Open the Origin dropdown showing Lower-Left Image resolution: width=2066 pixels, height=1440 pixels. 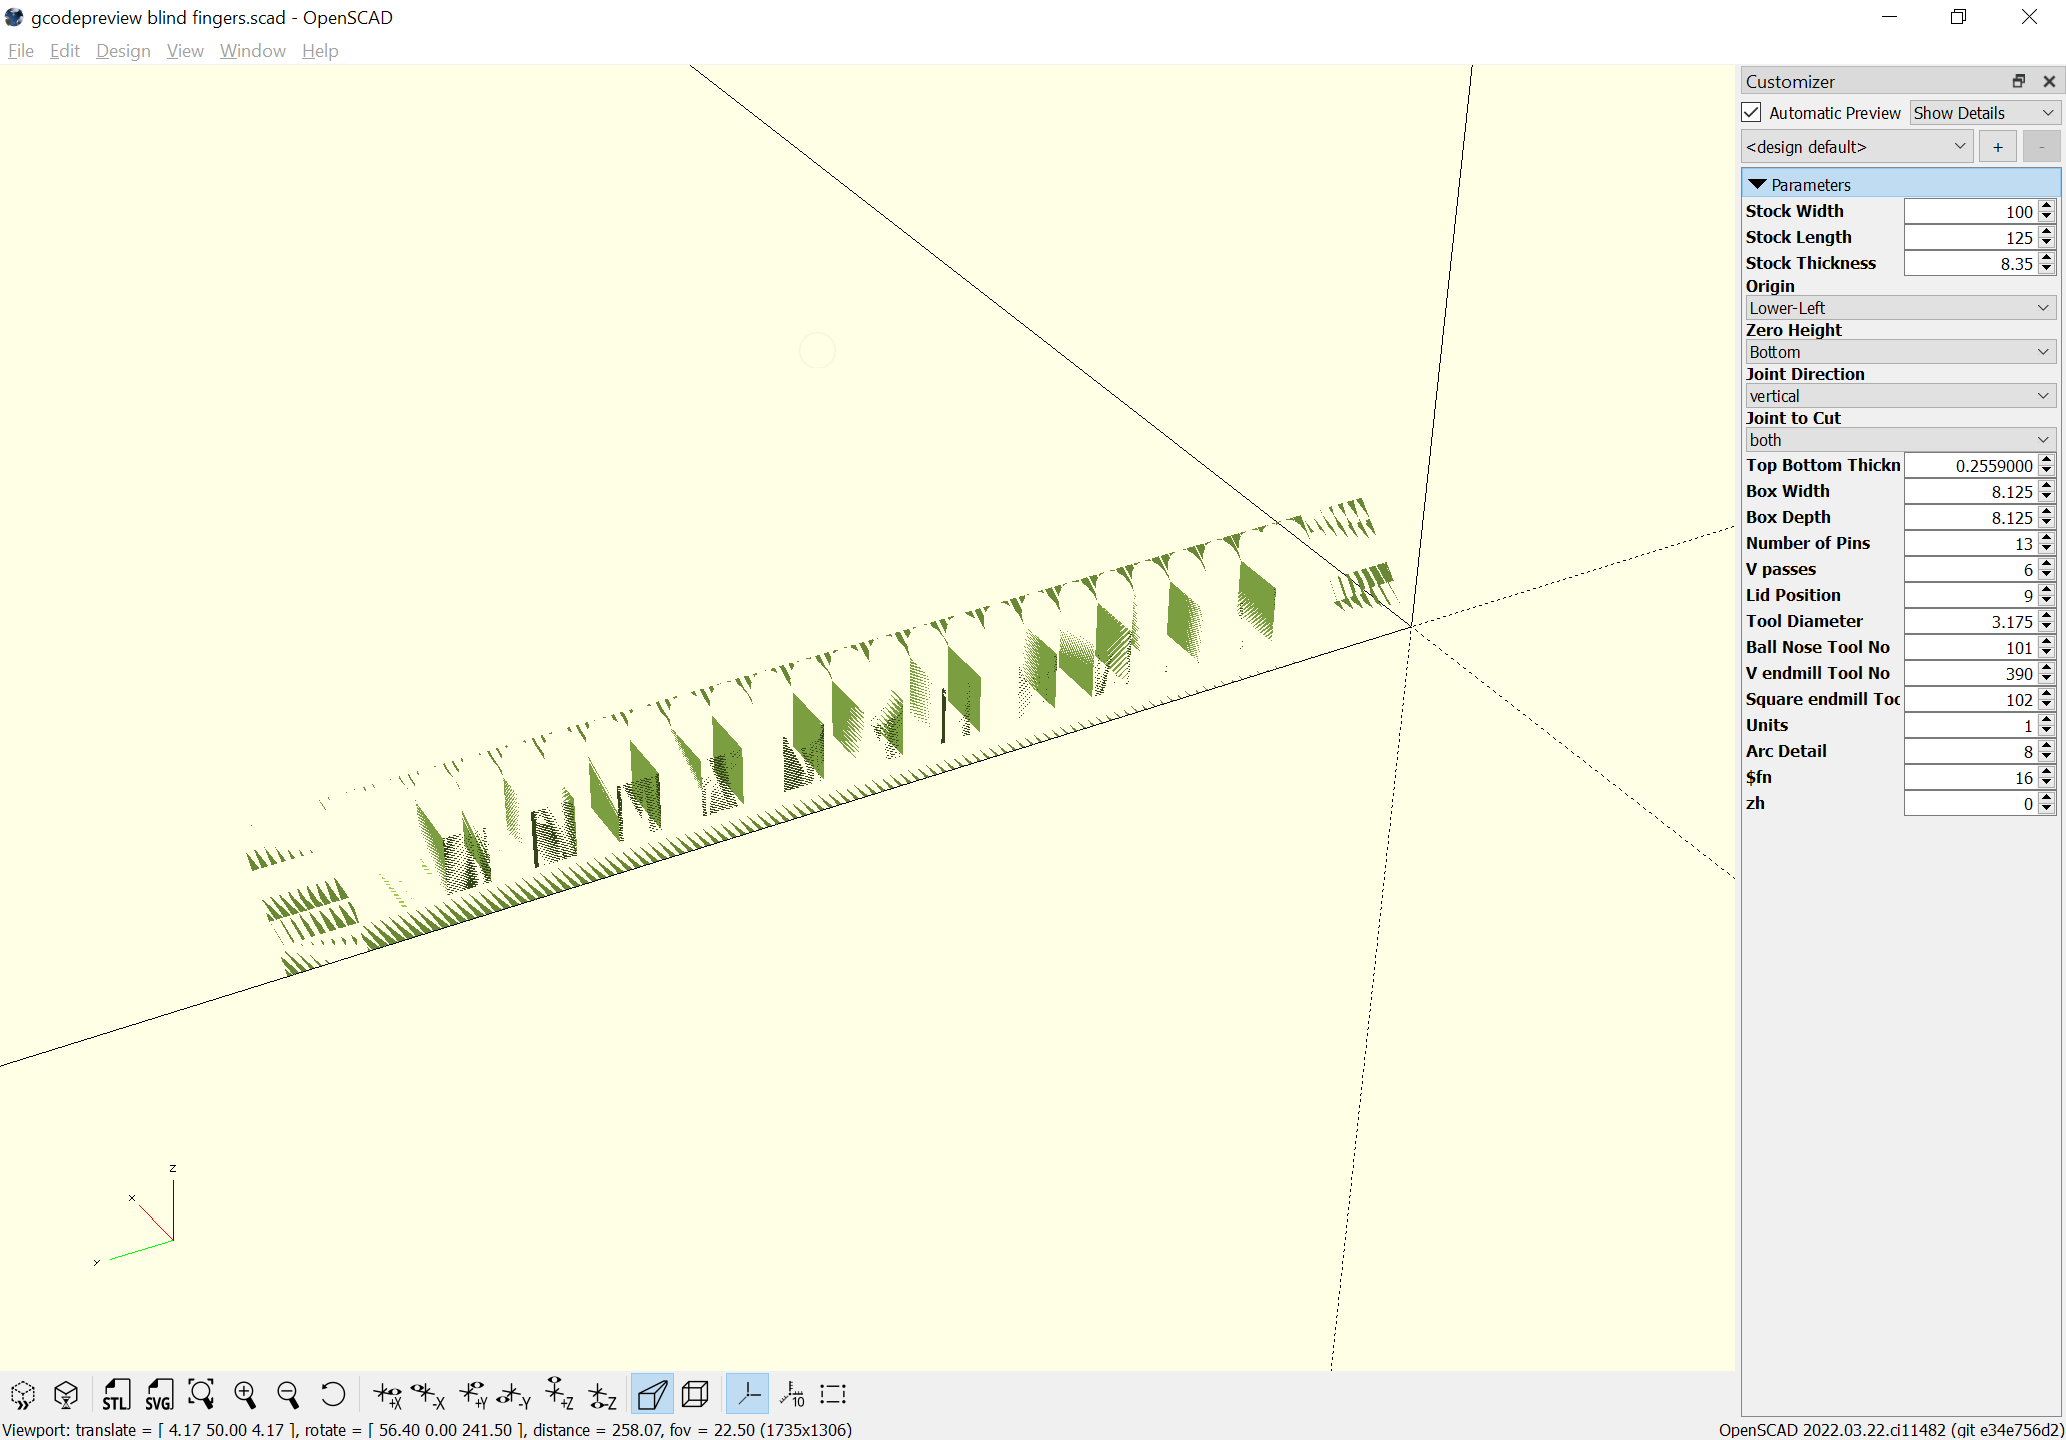[x=1900, y=308]
